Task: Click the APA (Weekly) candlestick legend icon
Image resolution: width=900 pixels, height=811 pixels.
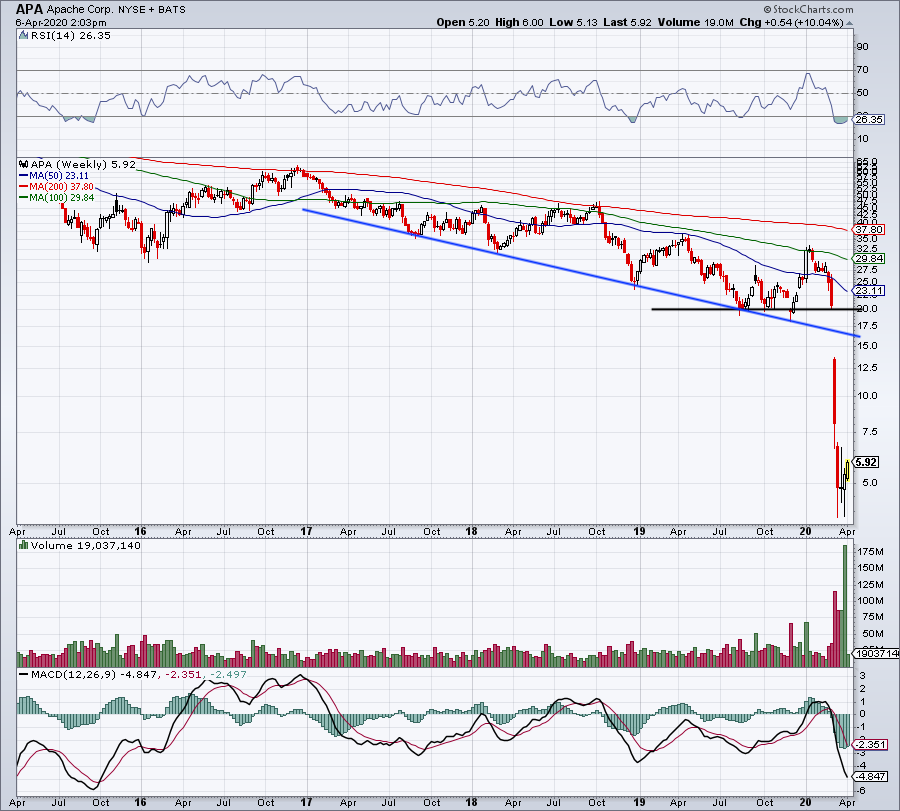Action: point(22,164)
